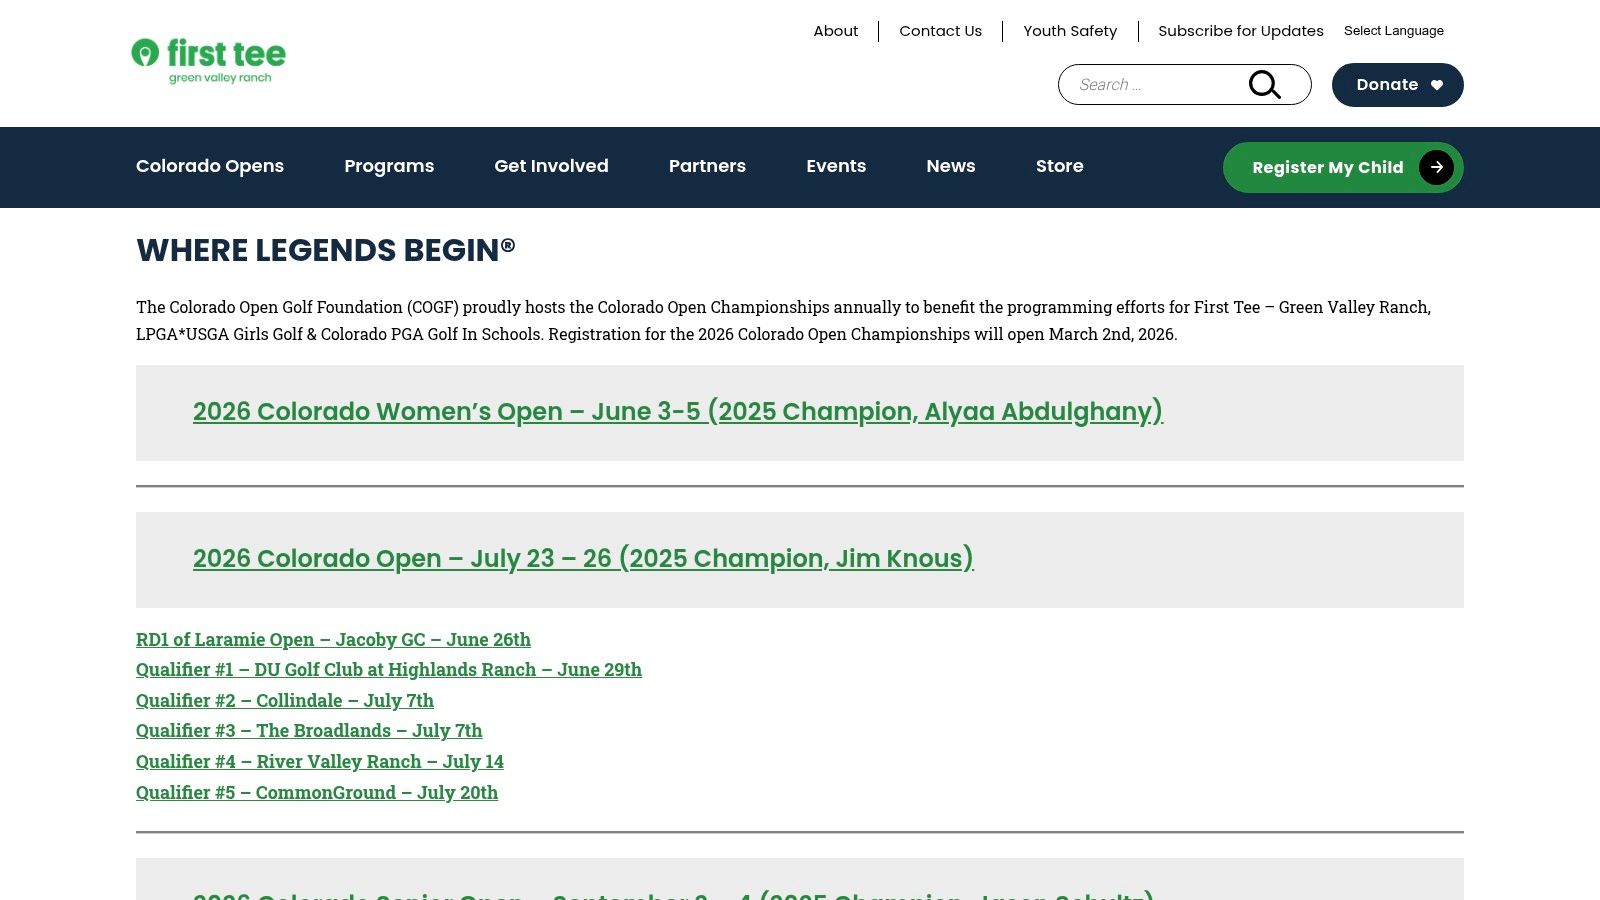Click the First Tee Green Valley Ranch logo
This screenshot has height=900, width=1600.
[209, 61]
